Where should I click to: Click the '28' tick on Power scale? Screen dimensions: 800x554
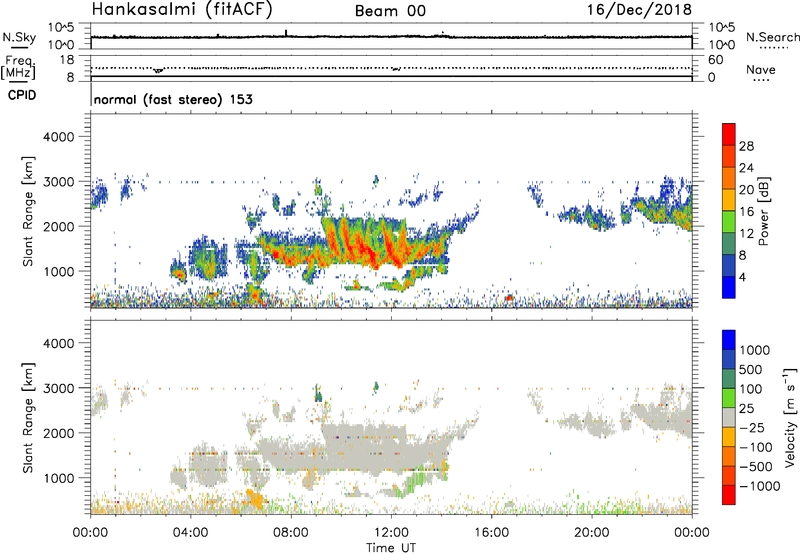(x=746, y=146)
